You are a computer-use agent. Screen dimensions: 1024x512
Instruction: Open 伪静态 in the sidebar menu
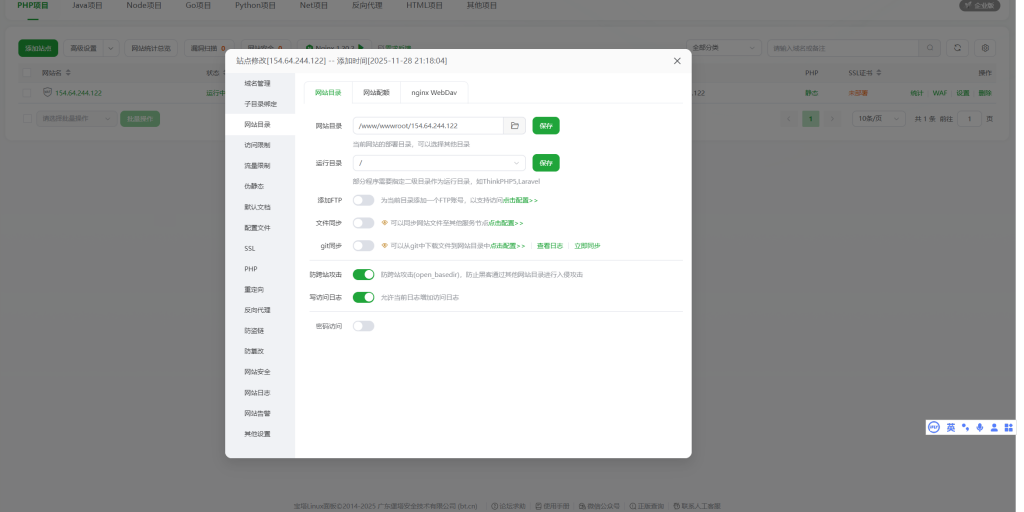coord(254,186)
